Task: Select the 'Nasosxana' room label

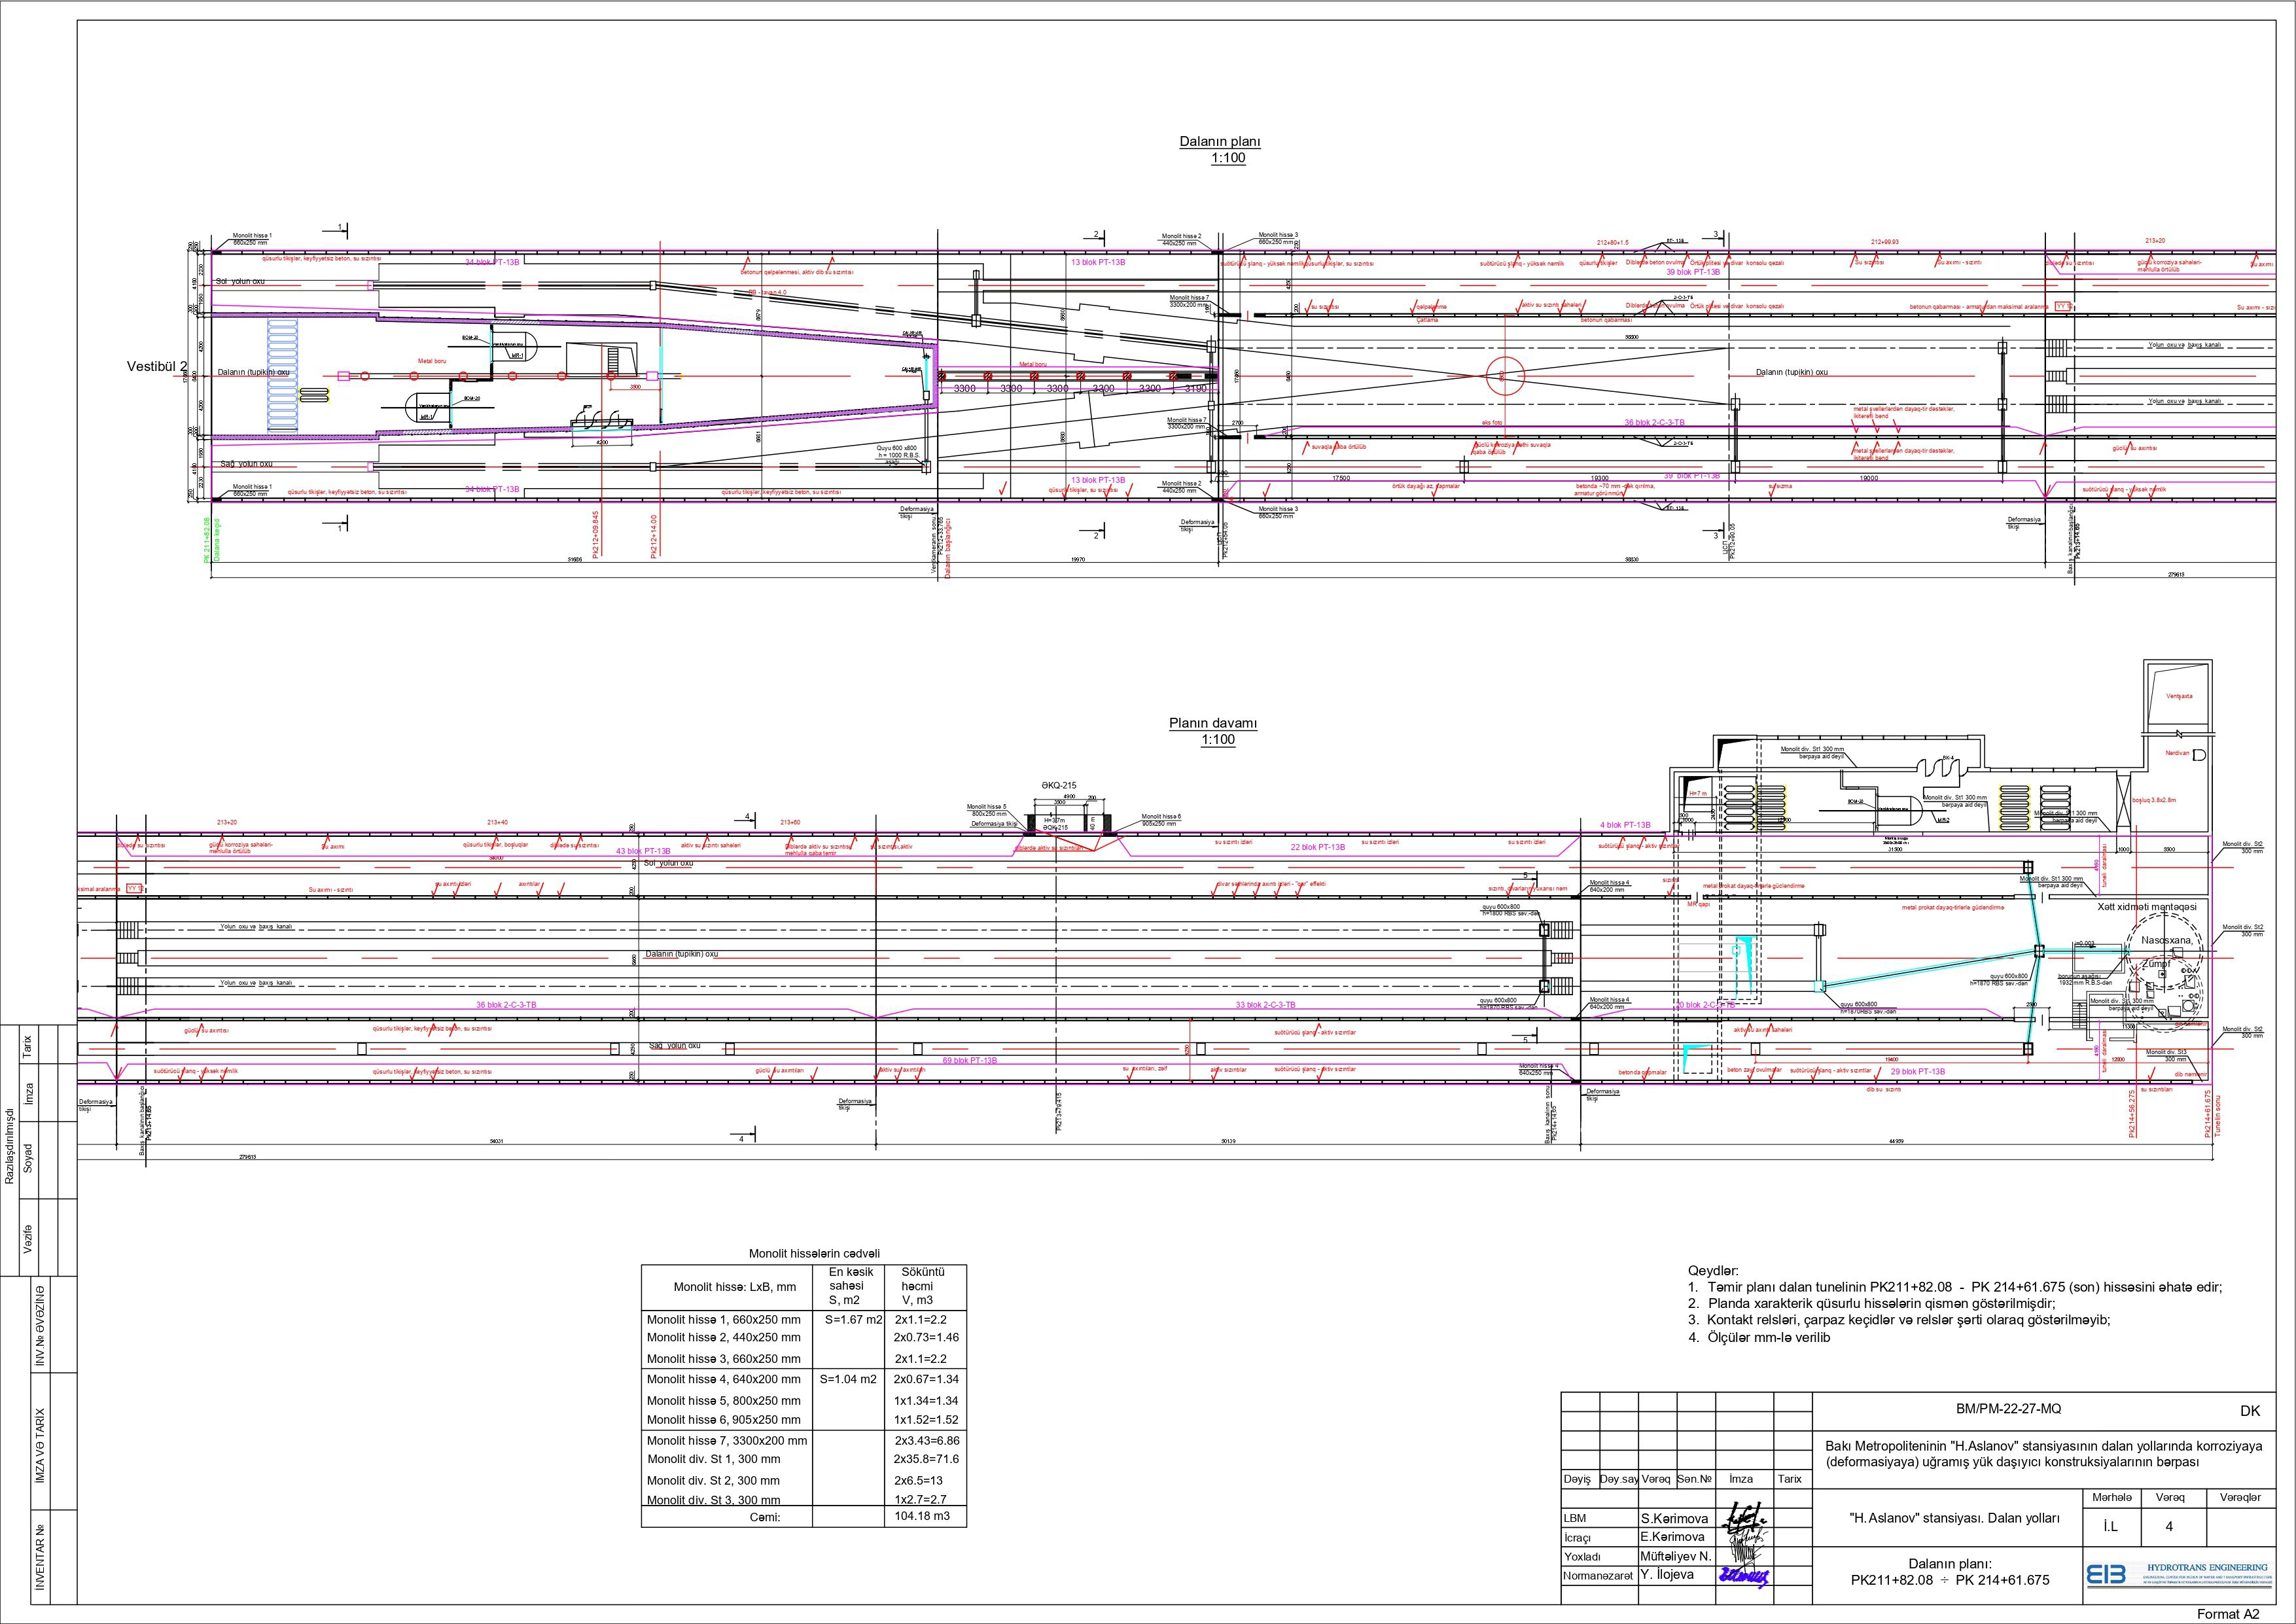Action: click(x=2167, y=940)
